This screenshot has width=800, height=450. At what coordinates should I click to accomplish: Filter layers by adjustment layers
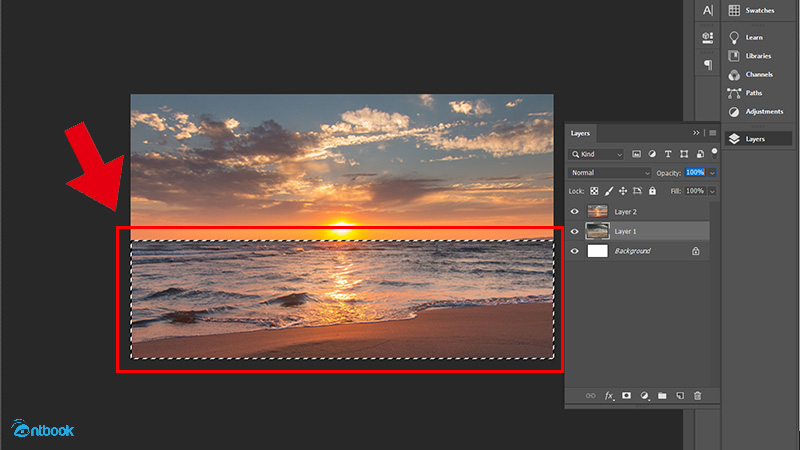coord(652,154)
